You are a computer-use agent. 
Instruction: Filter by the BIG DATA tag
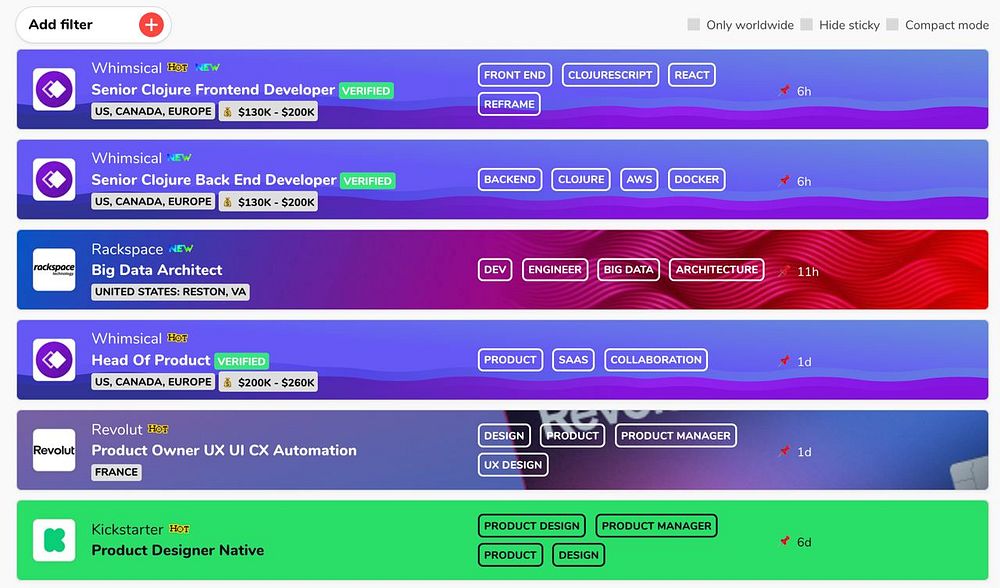point(628,270)
